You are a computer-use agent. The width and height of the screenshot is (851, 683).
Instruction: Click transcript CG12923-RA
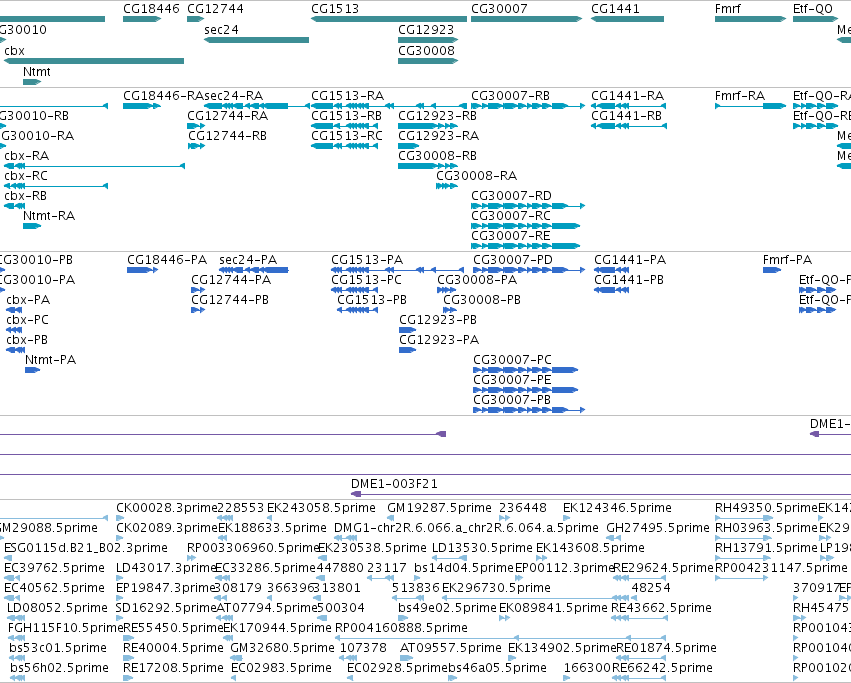[408, 146]
